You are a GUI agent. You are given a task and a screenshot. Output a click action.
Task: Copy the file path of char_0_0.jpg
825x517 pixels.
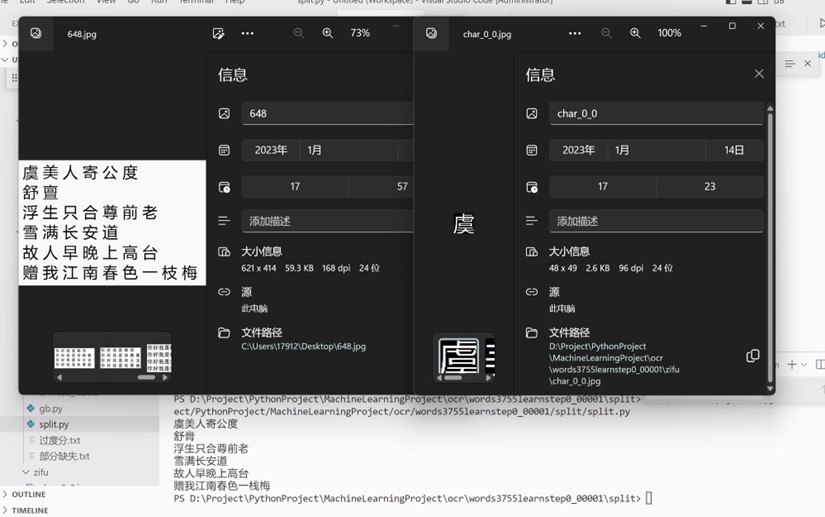pyautogui.click(x=752, y=356)
